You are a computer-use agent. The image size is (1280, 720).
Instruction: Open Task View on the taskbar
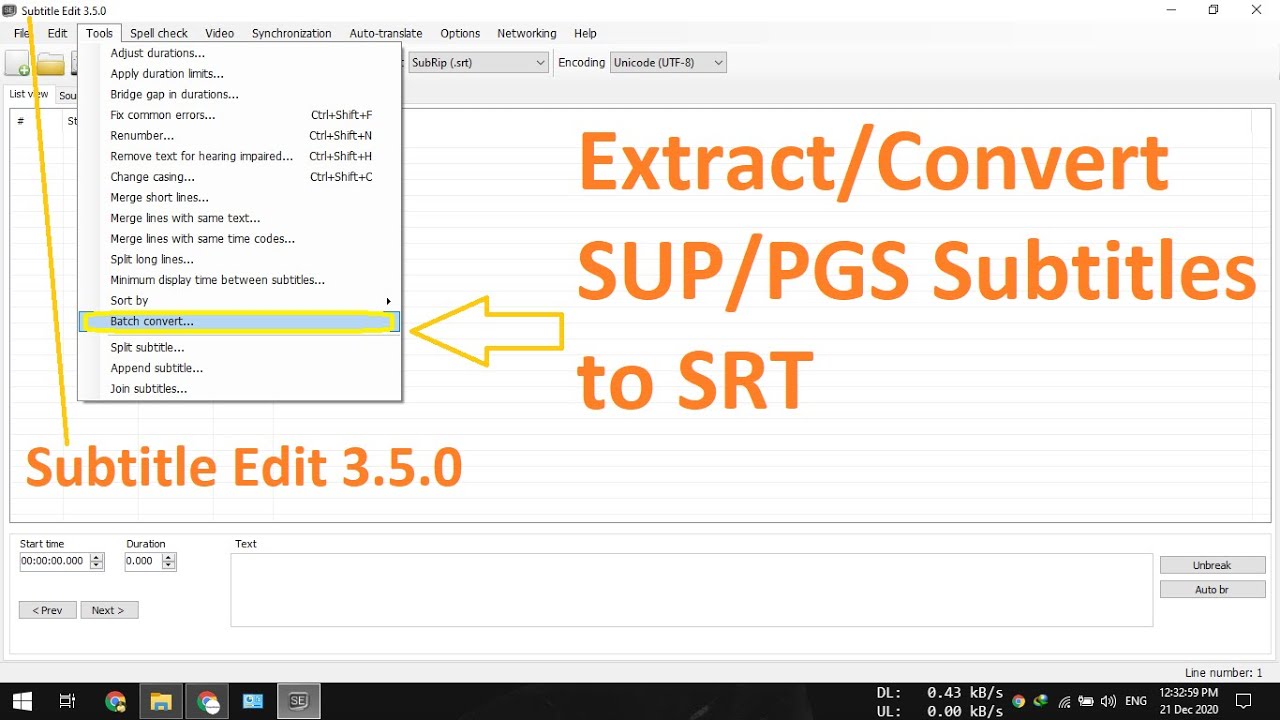pyautogui.click(x=67, y=701)
